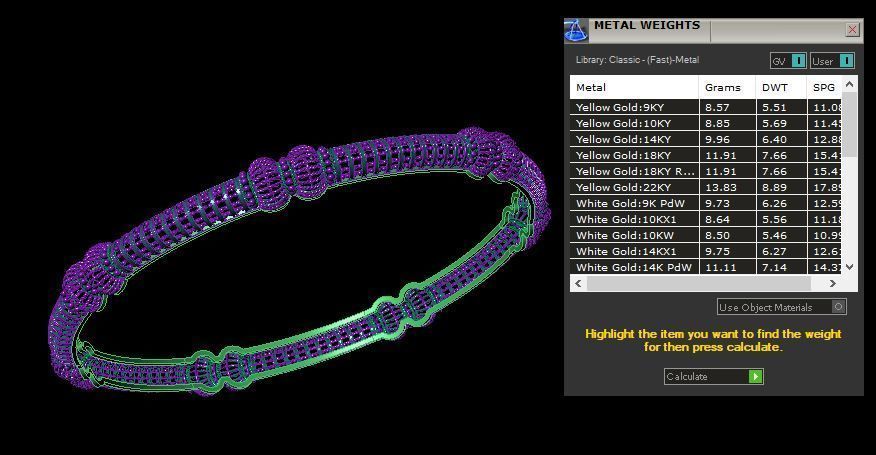
Task: Select the White Gold:9K PdW row
Action: pyautogui.click(x=706, y=203)
